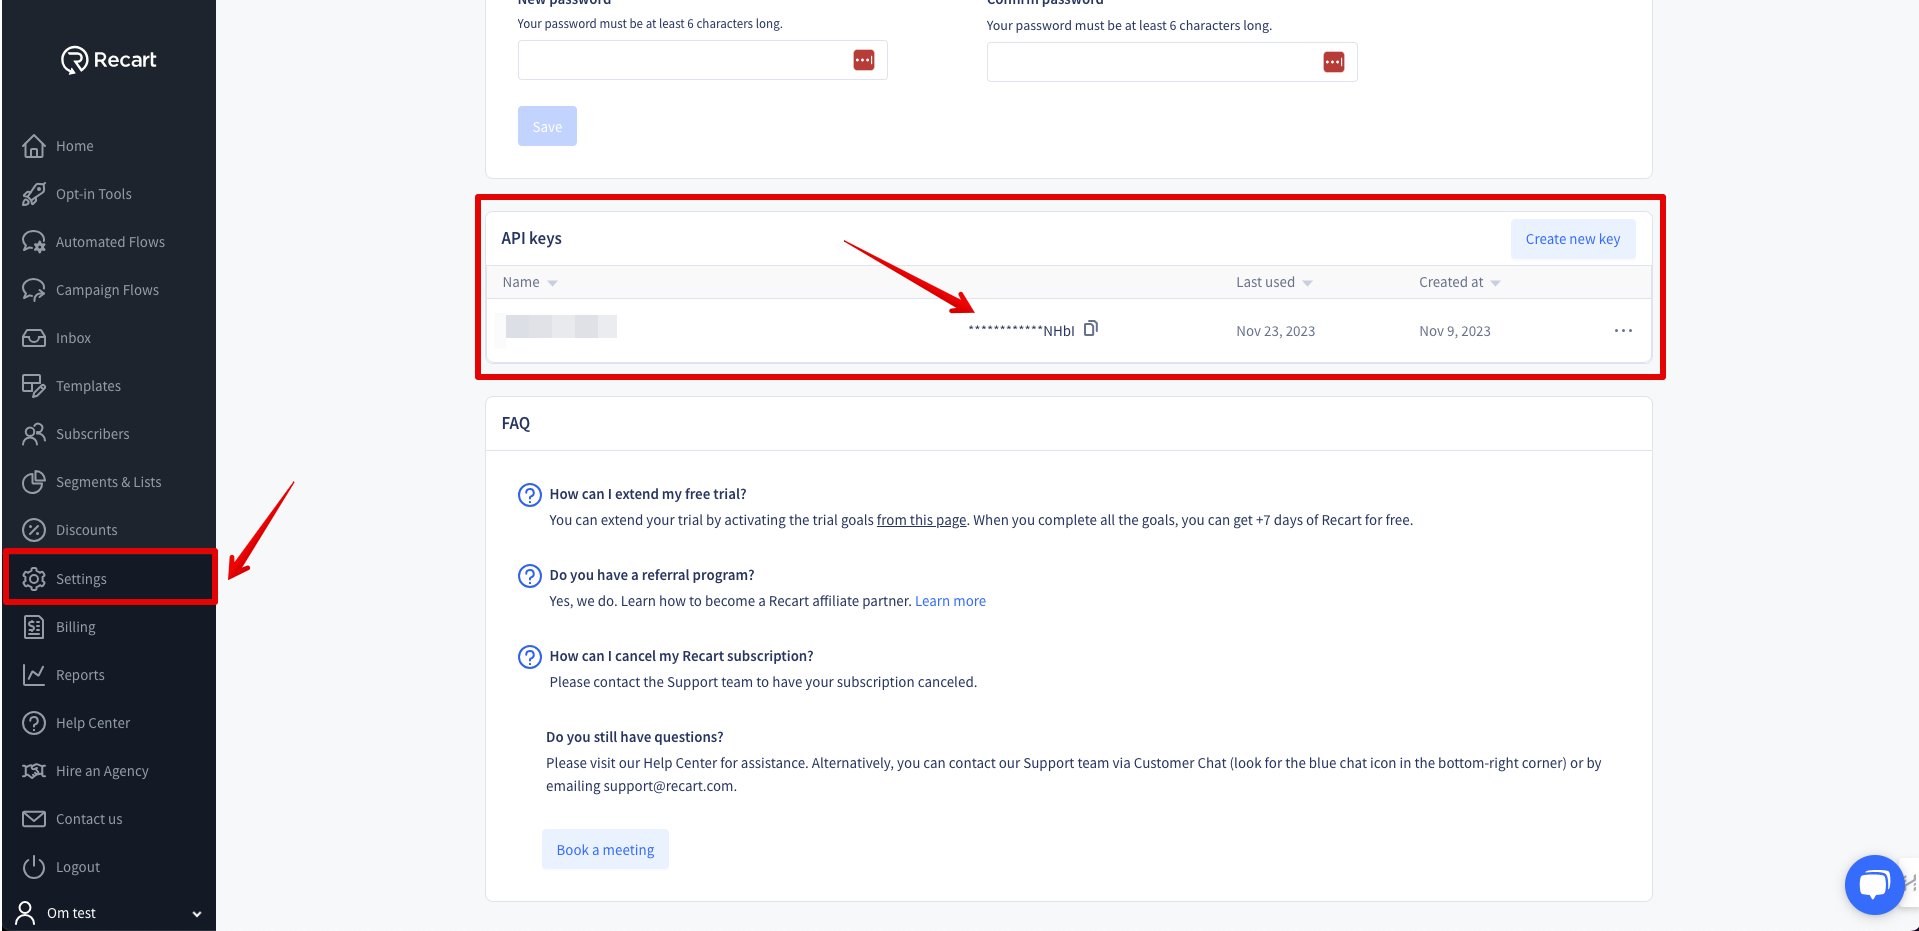Viewport: 1919px width, 931px height.
Task: Click the Settings gear icon
Action: point(34,579)
